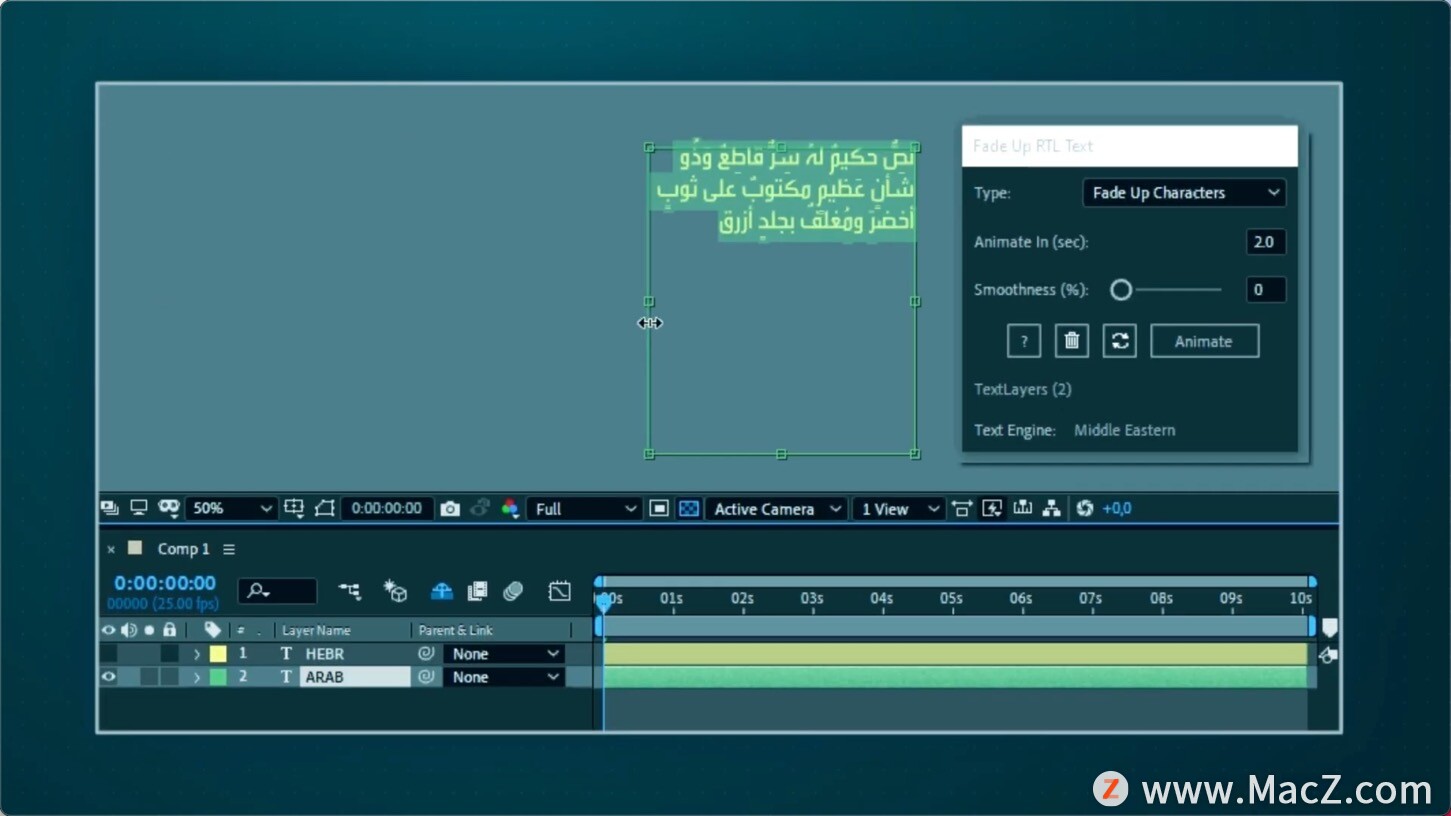Expand the ARAB layer properties
1451x816 pixels.
coord(197,677)
